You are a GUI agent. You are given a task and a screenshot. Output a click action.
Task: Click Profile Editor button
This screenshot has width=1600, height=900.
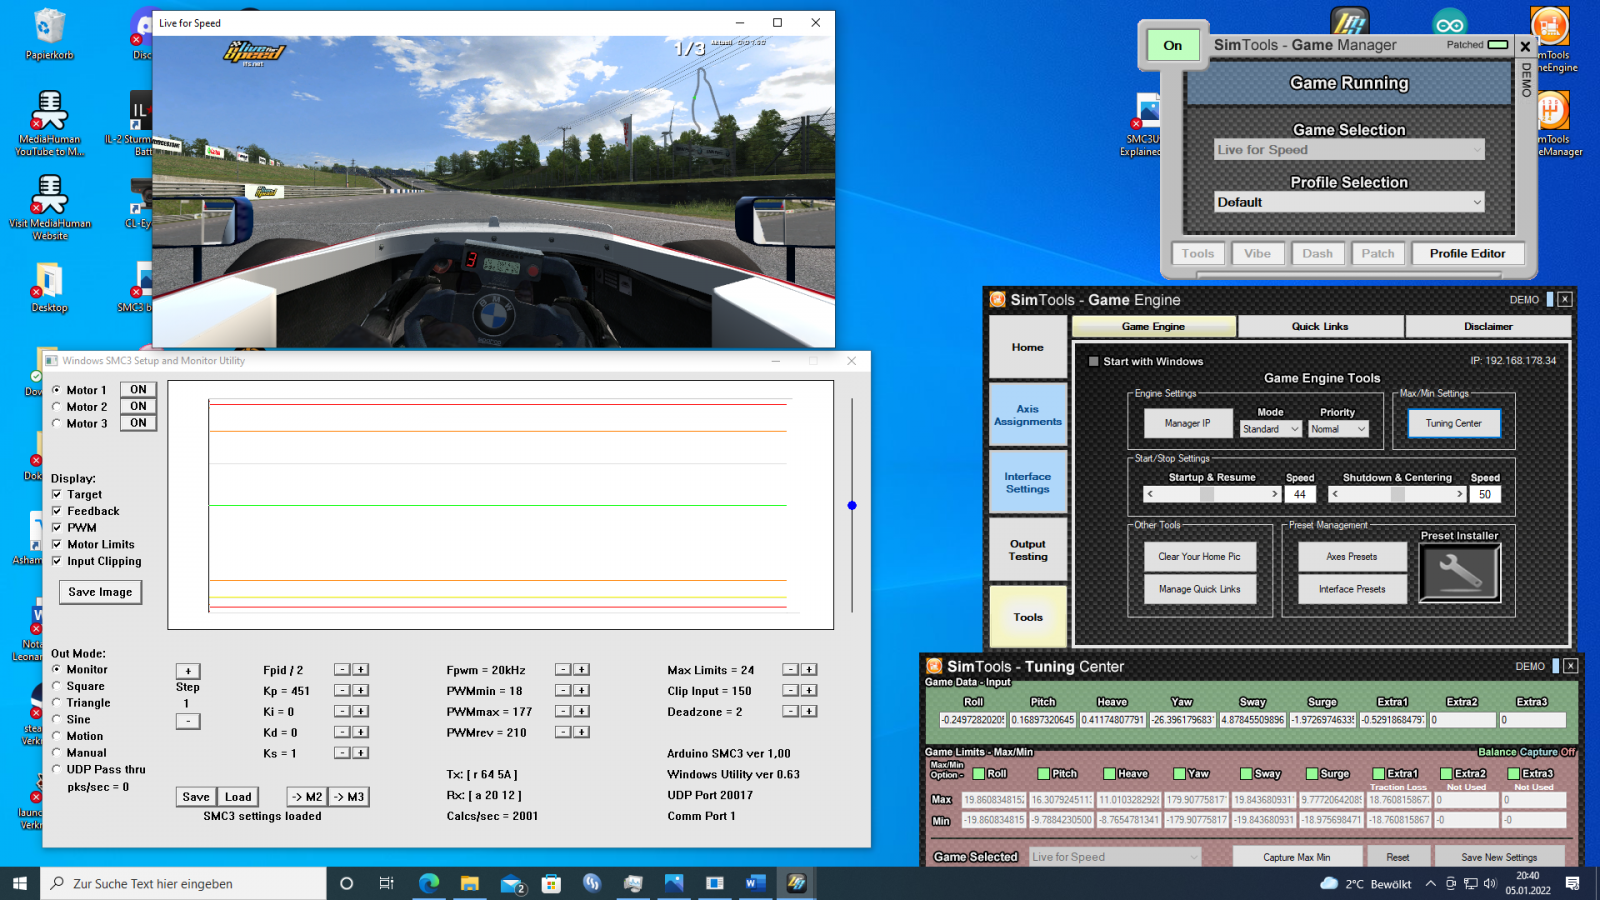[1467, 254]
